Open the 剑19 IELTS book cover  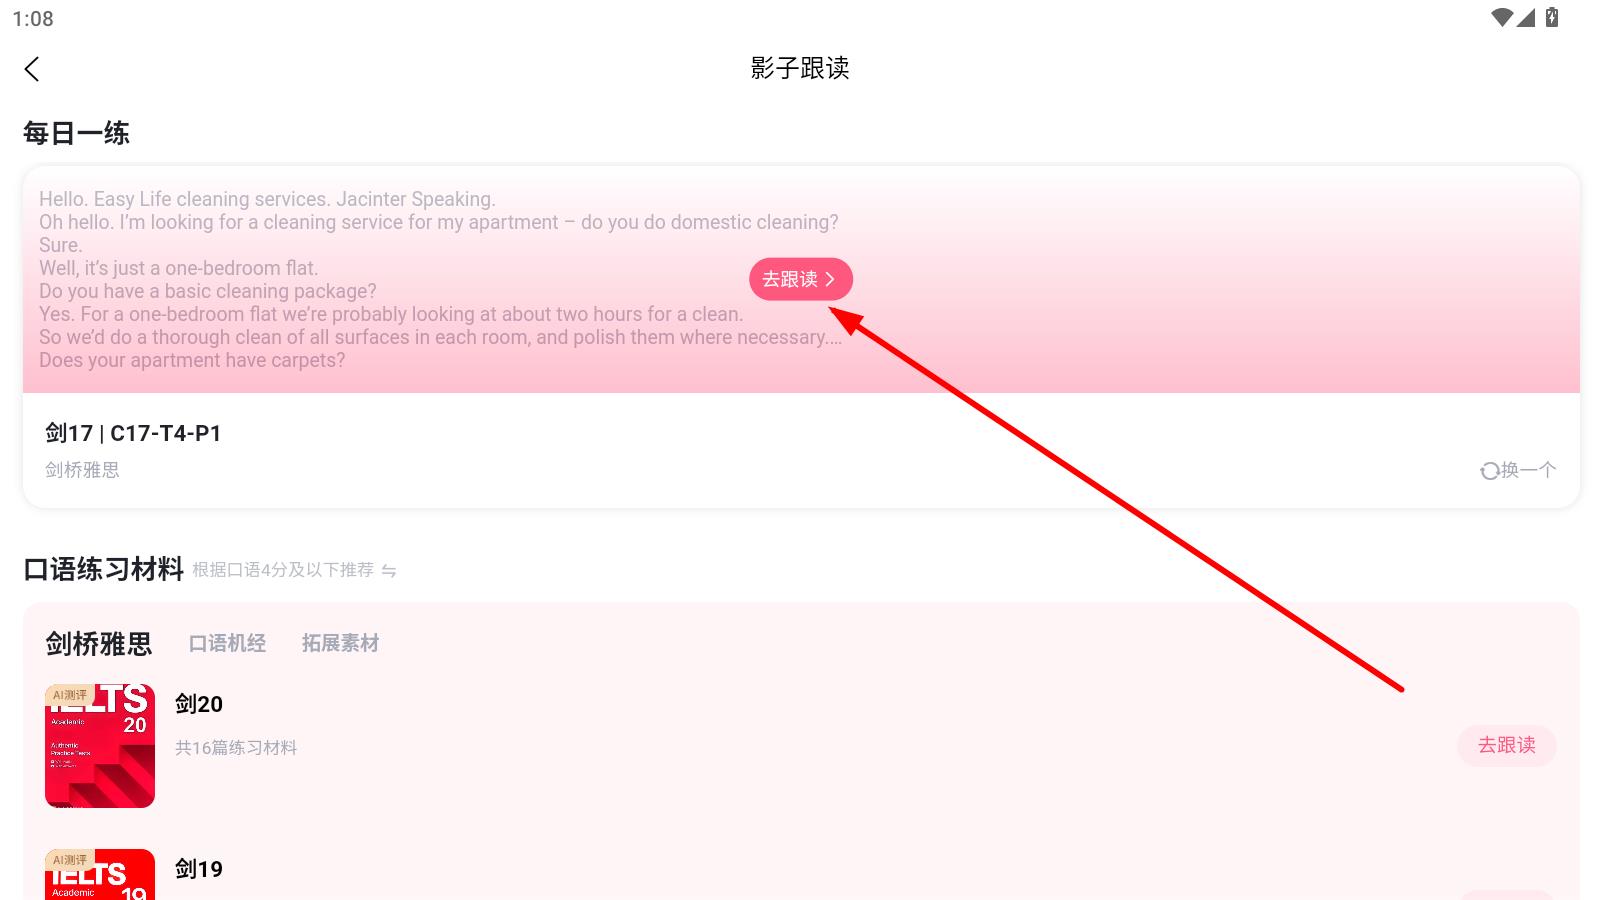[x=100, y=874]
